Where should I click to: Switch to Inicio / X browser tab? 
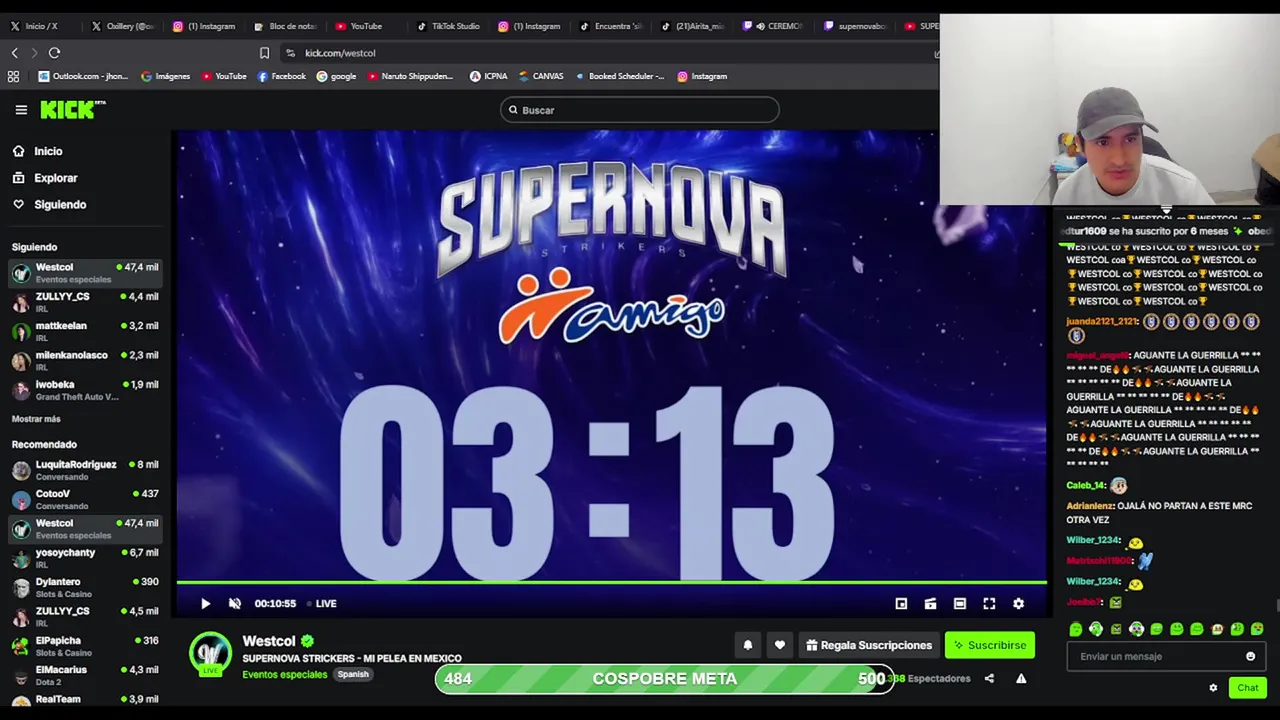click(40, 26)
